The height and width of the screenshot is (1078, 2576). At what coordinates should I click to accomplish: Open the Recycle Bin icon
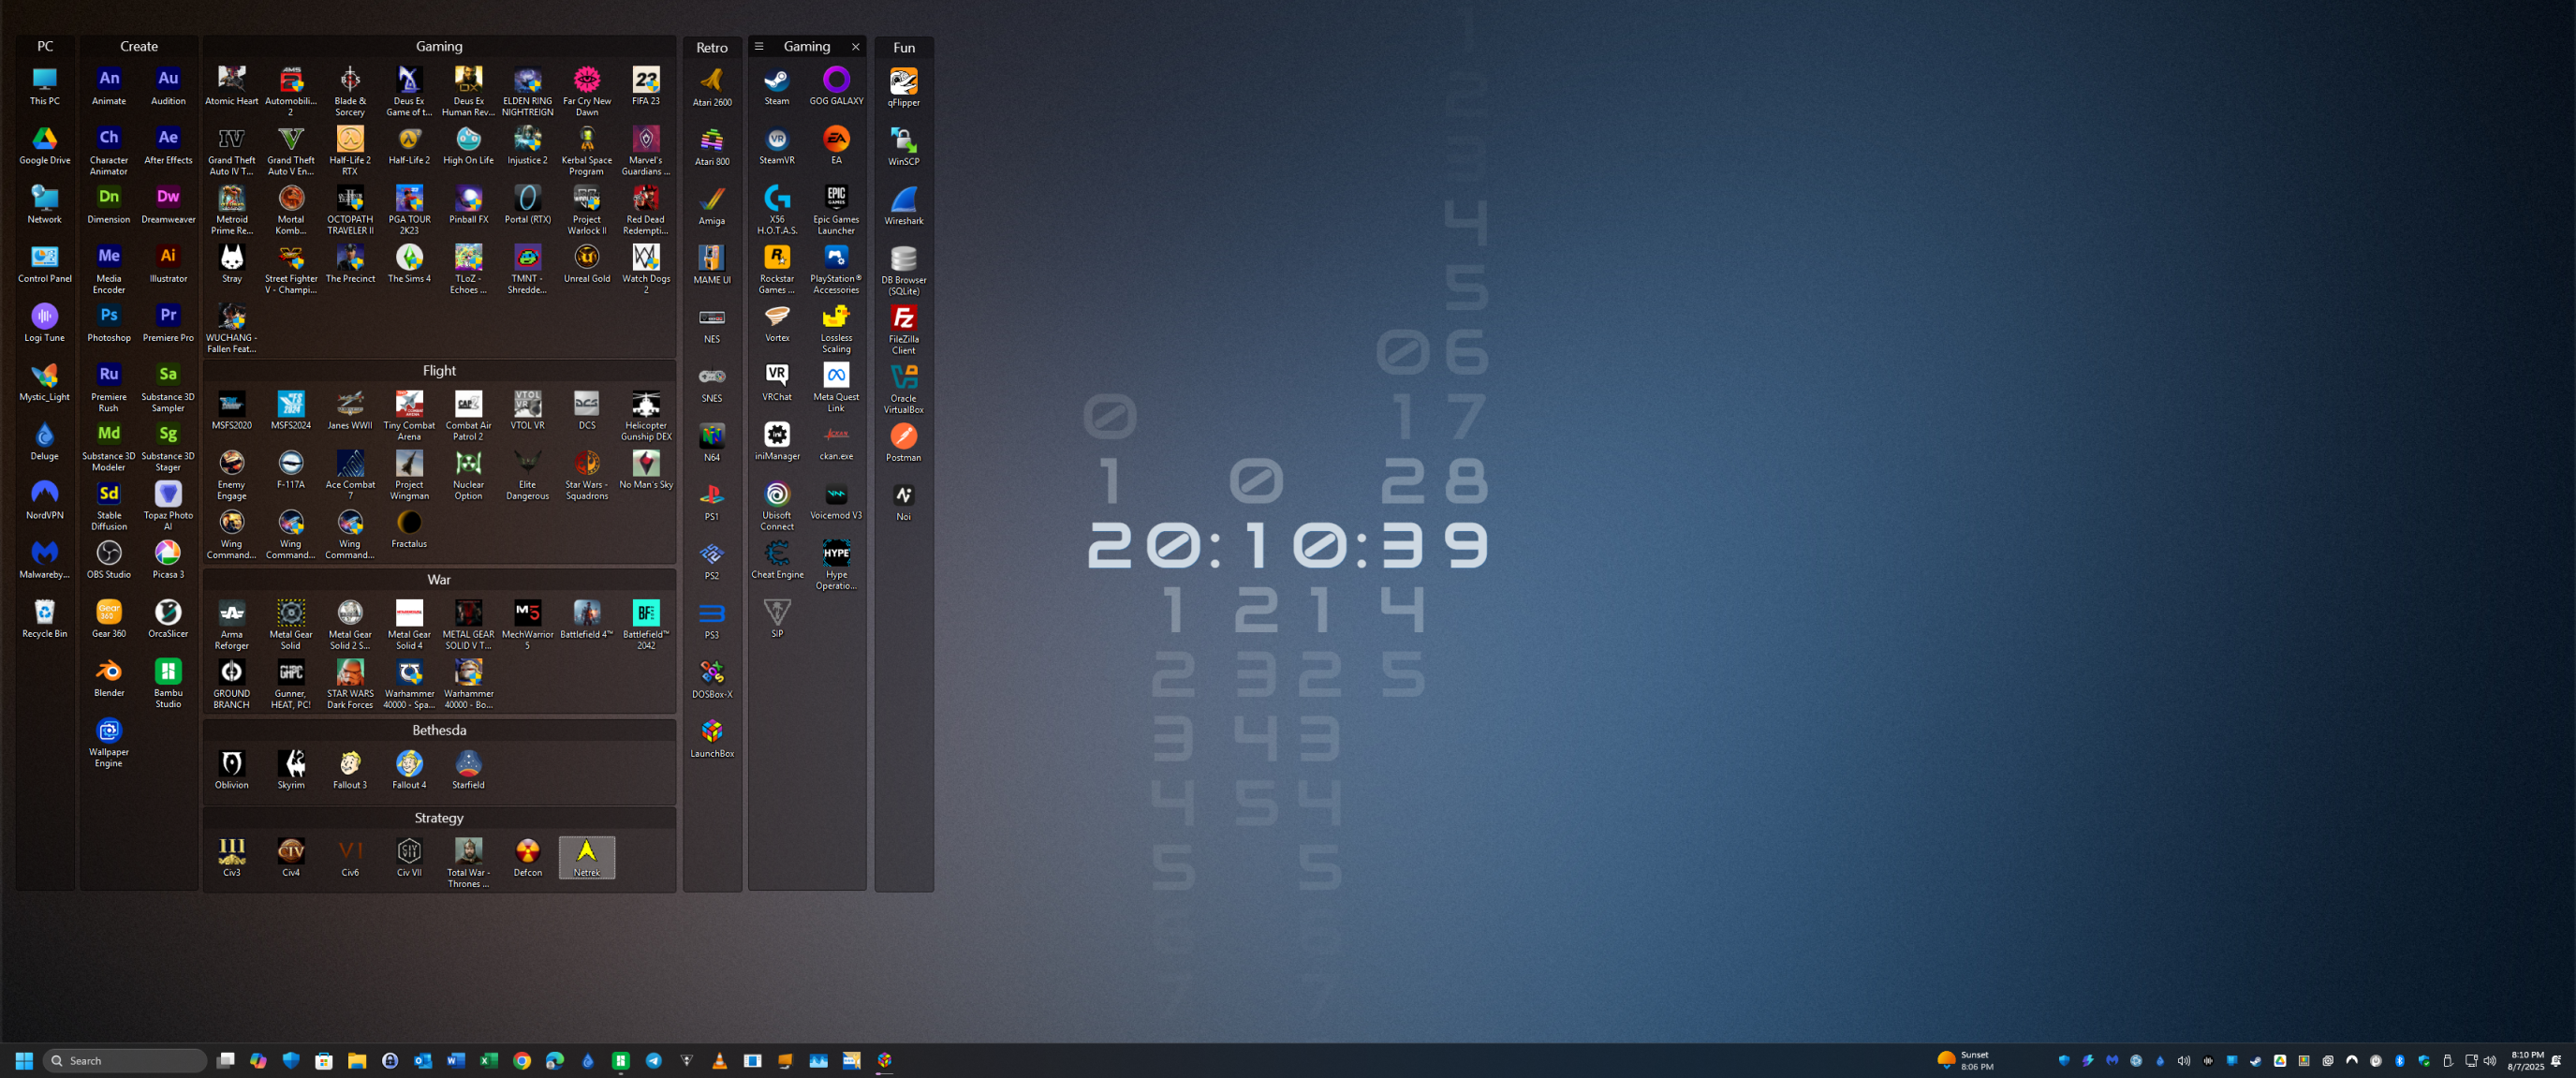coord(45,619)
